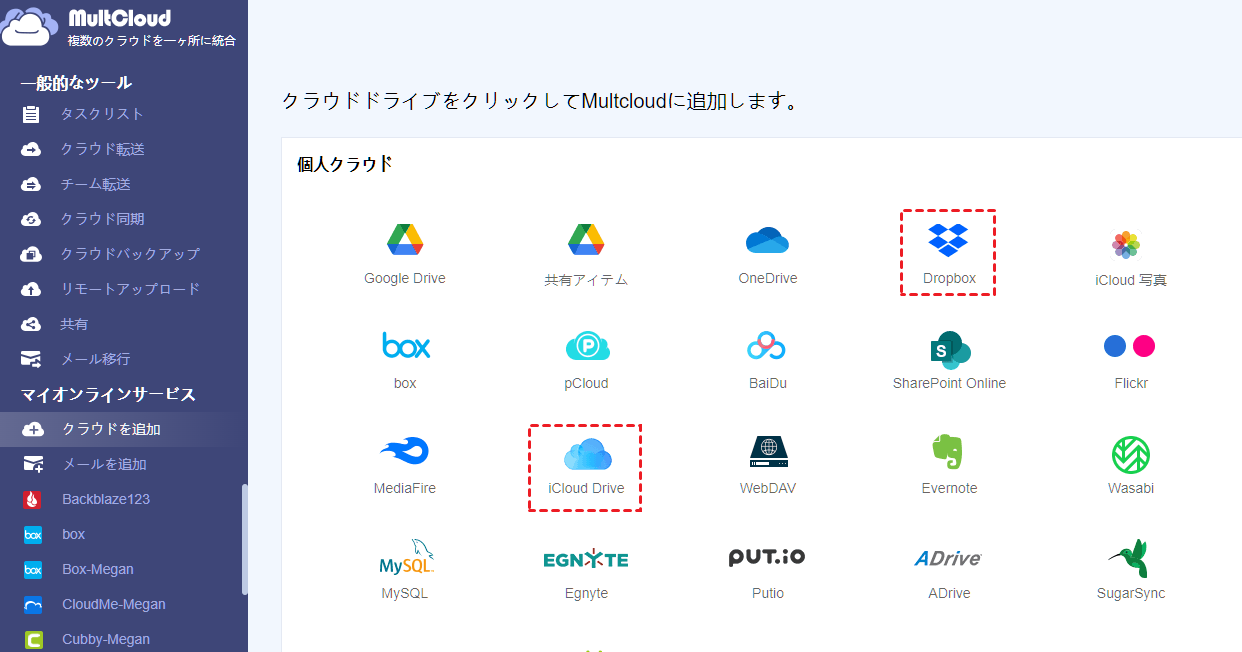
Task: Open クラウド同期 menu item
Action: click(102, 219)
